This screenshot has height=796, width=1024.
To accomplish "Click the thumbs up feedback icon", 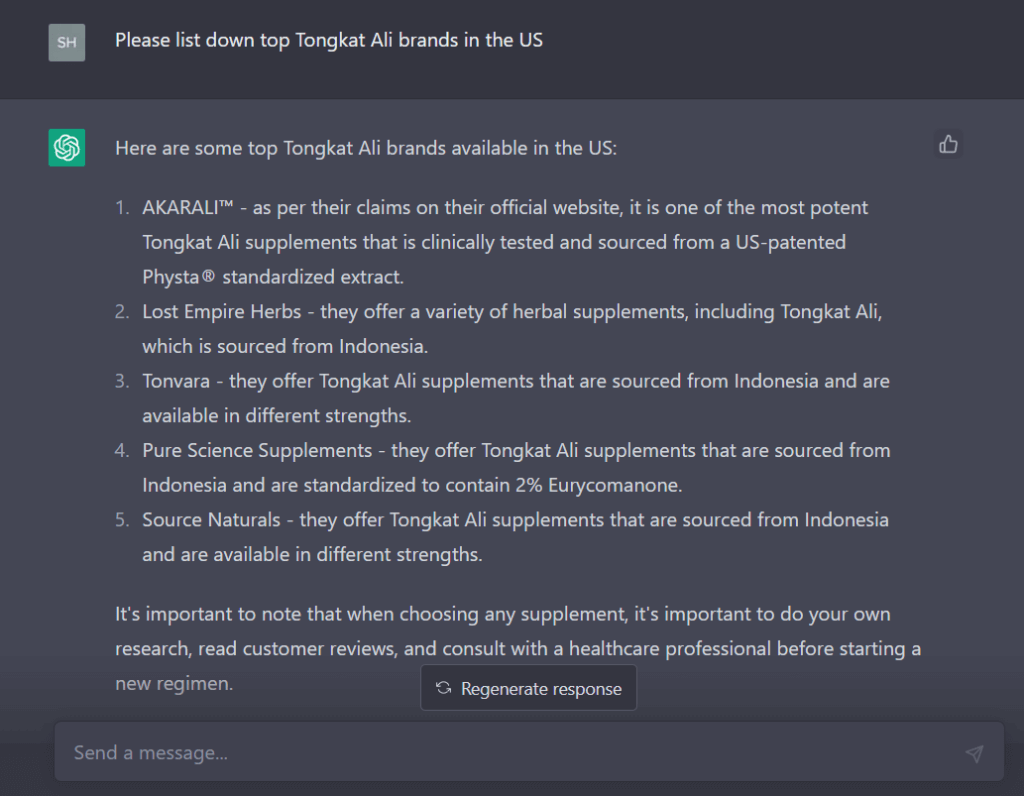I will (948, 145).
